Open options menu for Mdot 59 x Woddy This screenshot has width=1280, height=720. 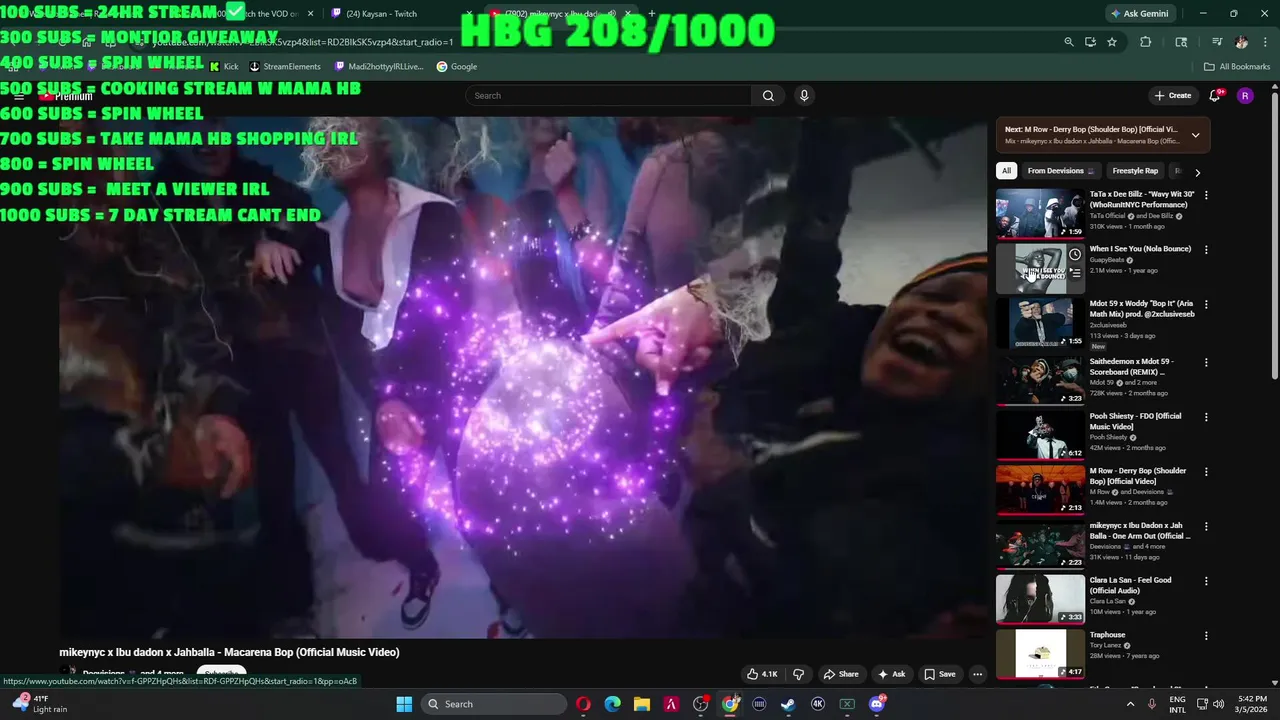[1206, 304]
